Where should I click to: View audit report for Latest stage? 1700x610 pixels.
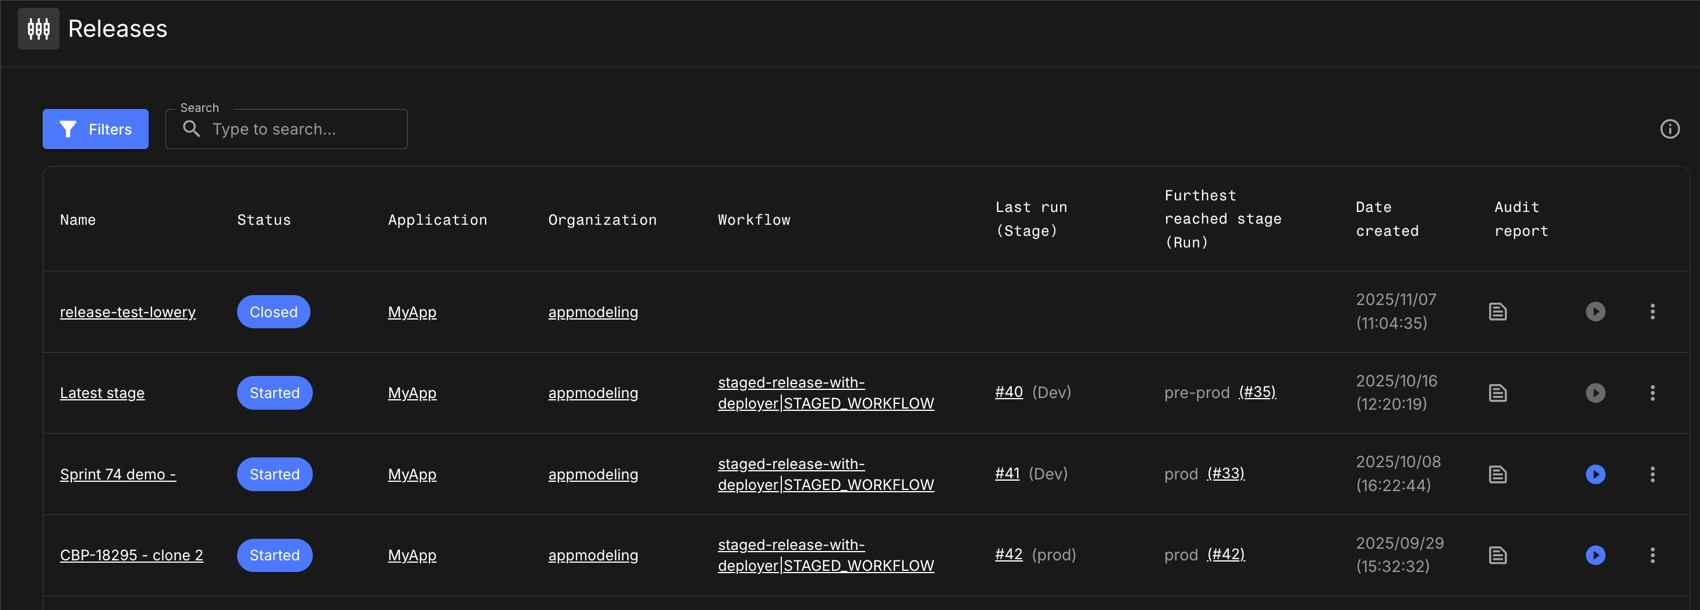click(1497, 392)
